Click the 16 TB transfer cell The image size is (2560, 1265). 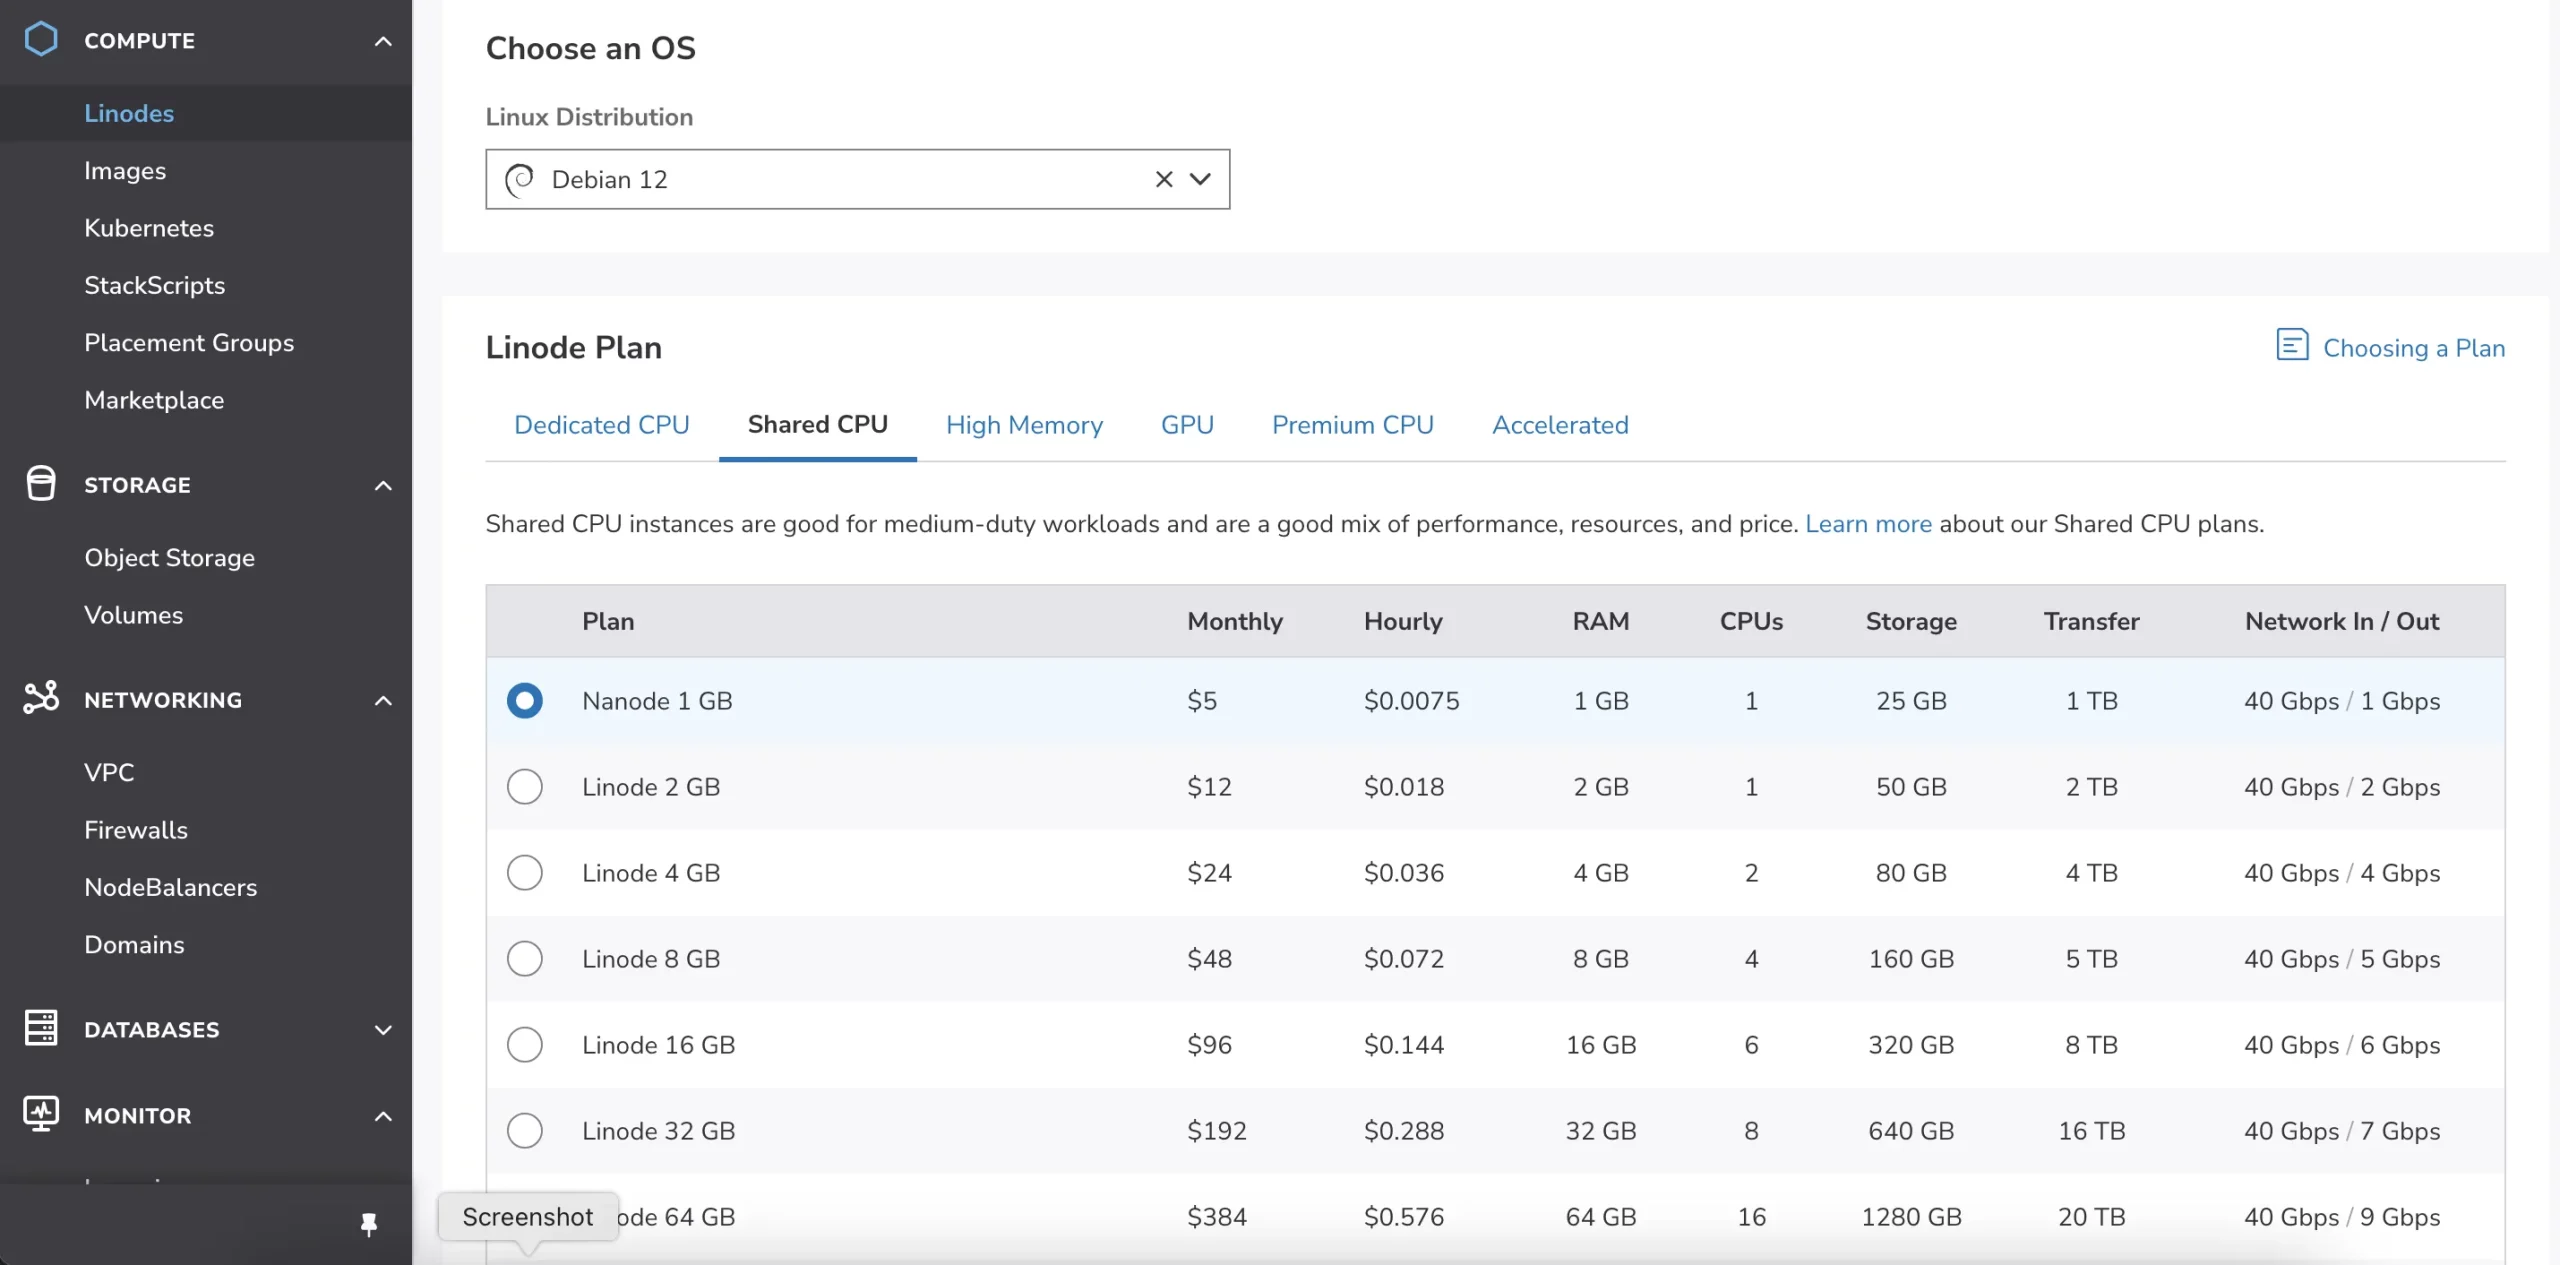[2091, 1131]
